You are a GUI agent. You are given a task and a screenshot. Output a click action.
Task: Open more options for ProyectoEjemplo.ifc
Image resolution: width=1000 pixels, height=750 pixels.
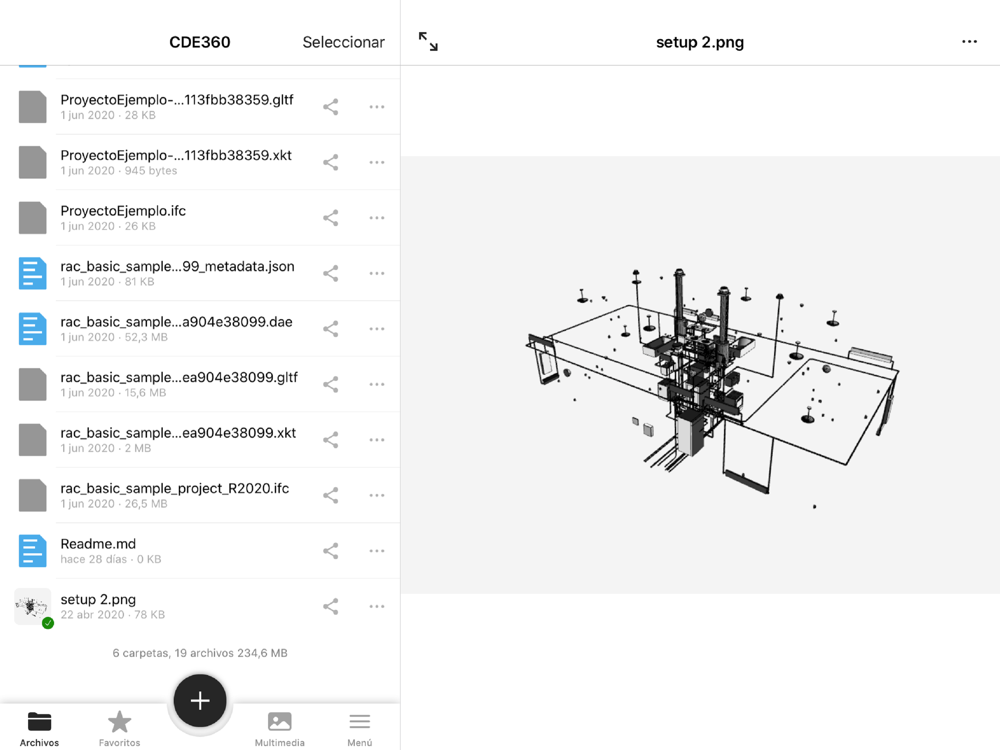(377, 217)
